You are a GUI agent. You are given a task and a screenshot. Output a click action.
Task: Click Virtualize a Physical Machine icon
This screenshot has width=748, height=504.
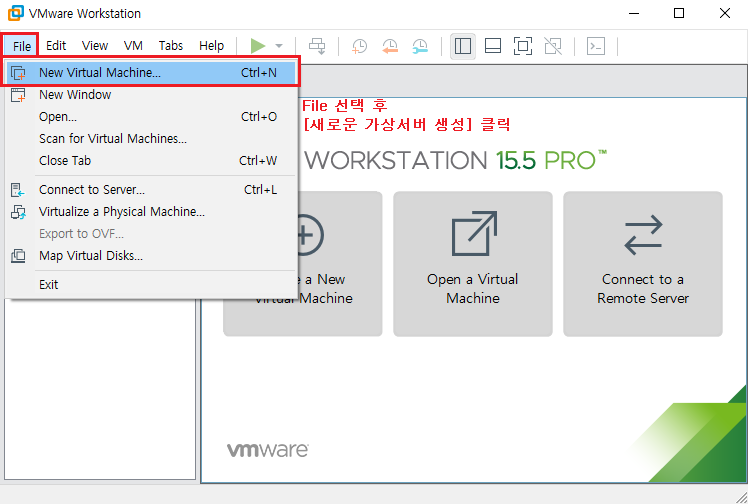[x=18, y=212]
